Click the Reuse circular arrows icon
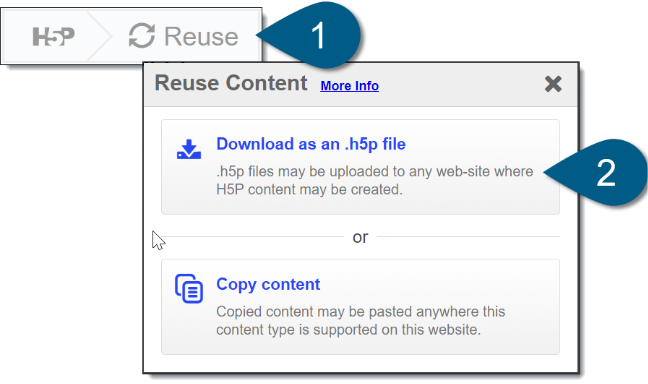The image size is (648, 384). point(142,36)
